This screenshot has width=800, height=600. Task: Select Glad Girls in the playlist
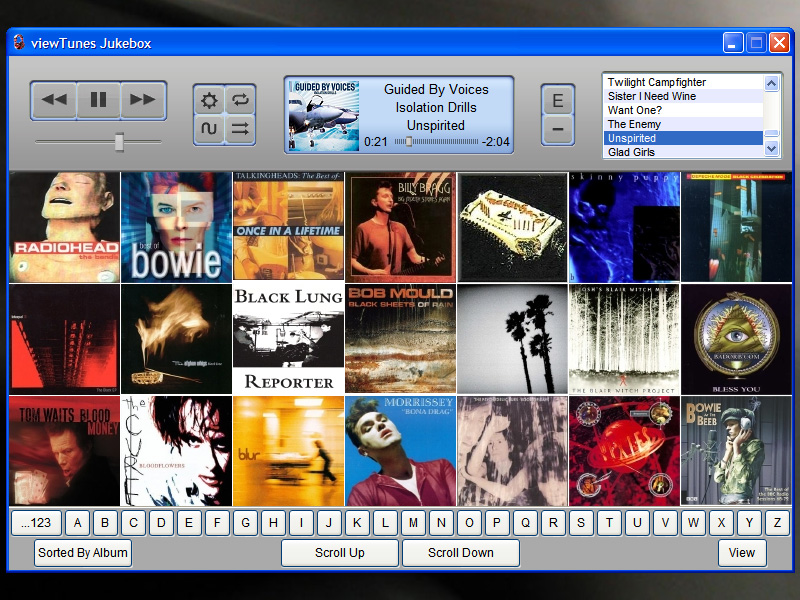point(683,152)
